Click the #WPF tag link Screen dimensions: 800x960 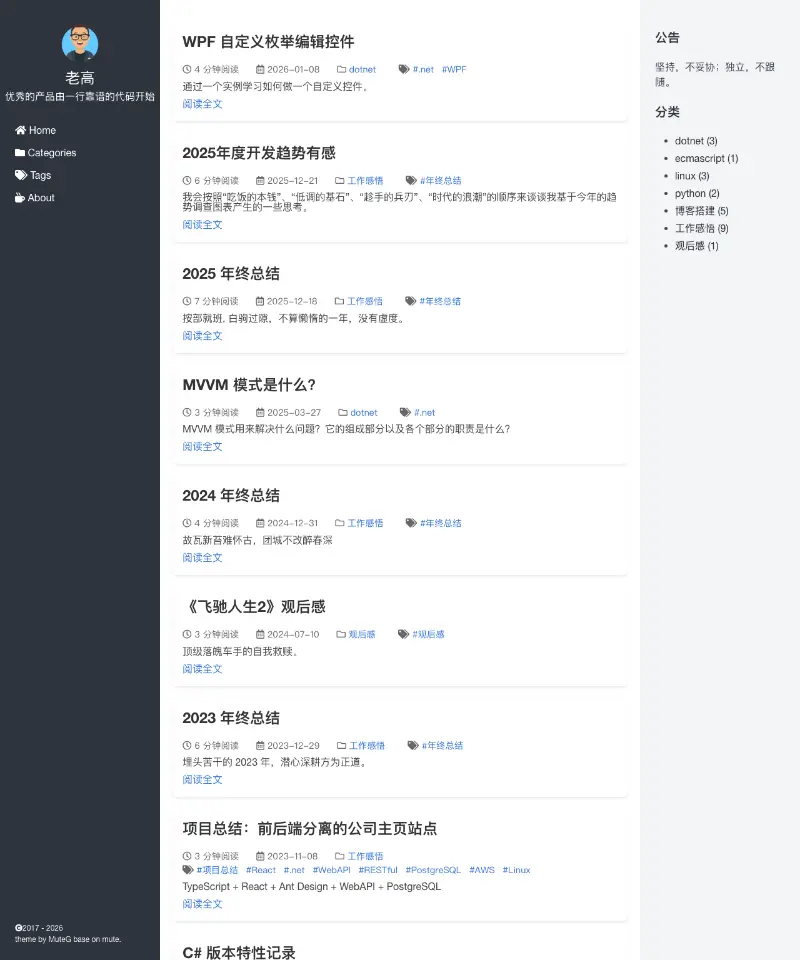point(454,69)
